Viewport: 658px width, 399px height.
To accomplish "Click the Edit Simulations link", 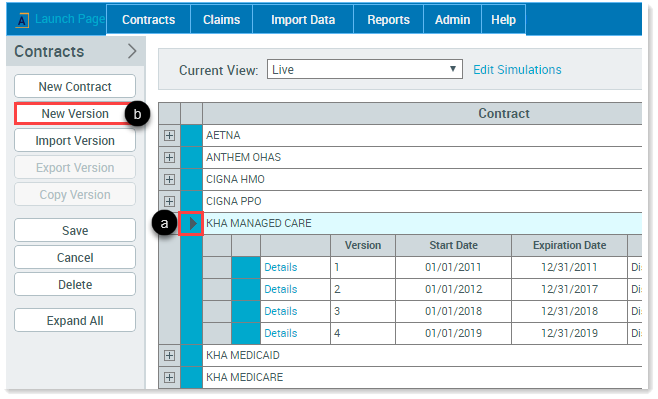I will point(517,70).
